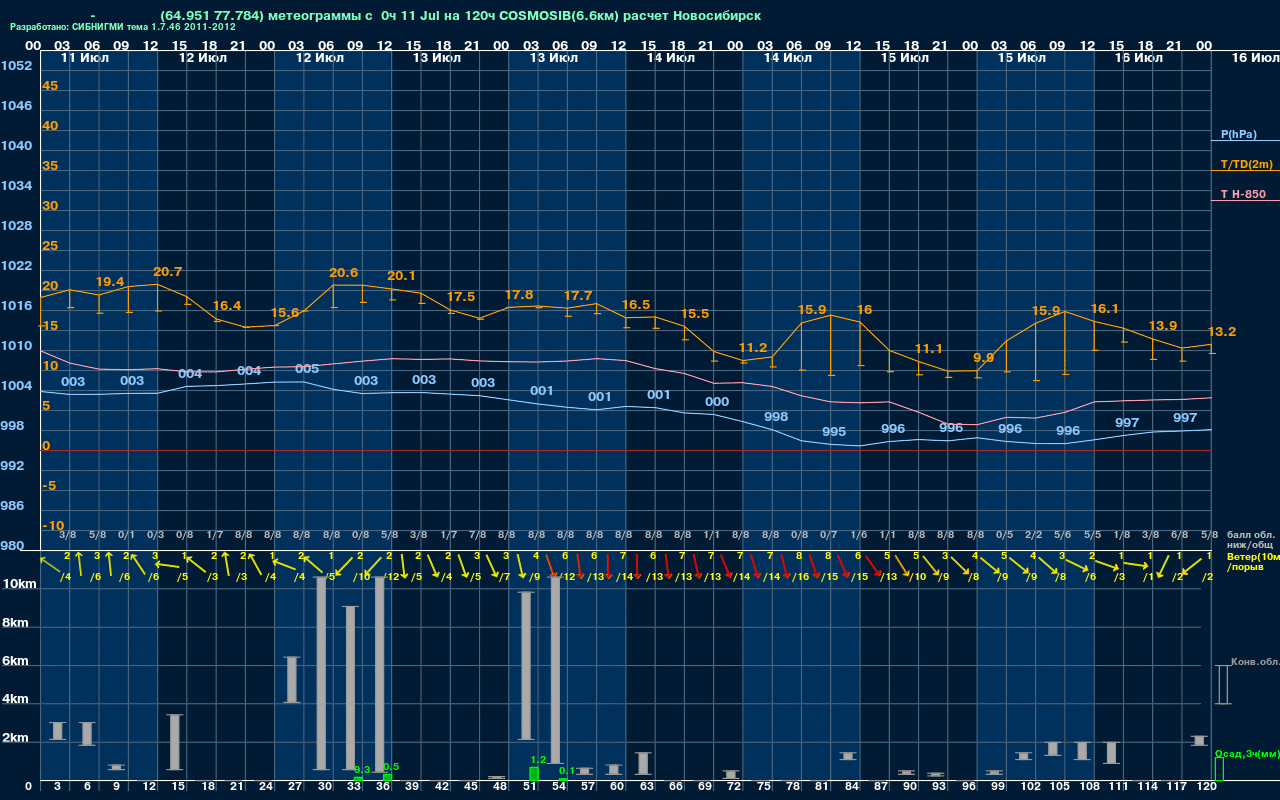Click the 1052 pressure axis label

pyautogui.click(x=15, y=66)
